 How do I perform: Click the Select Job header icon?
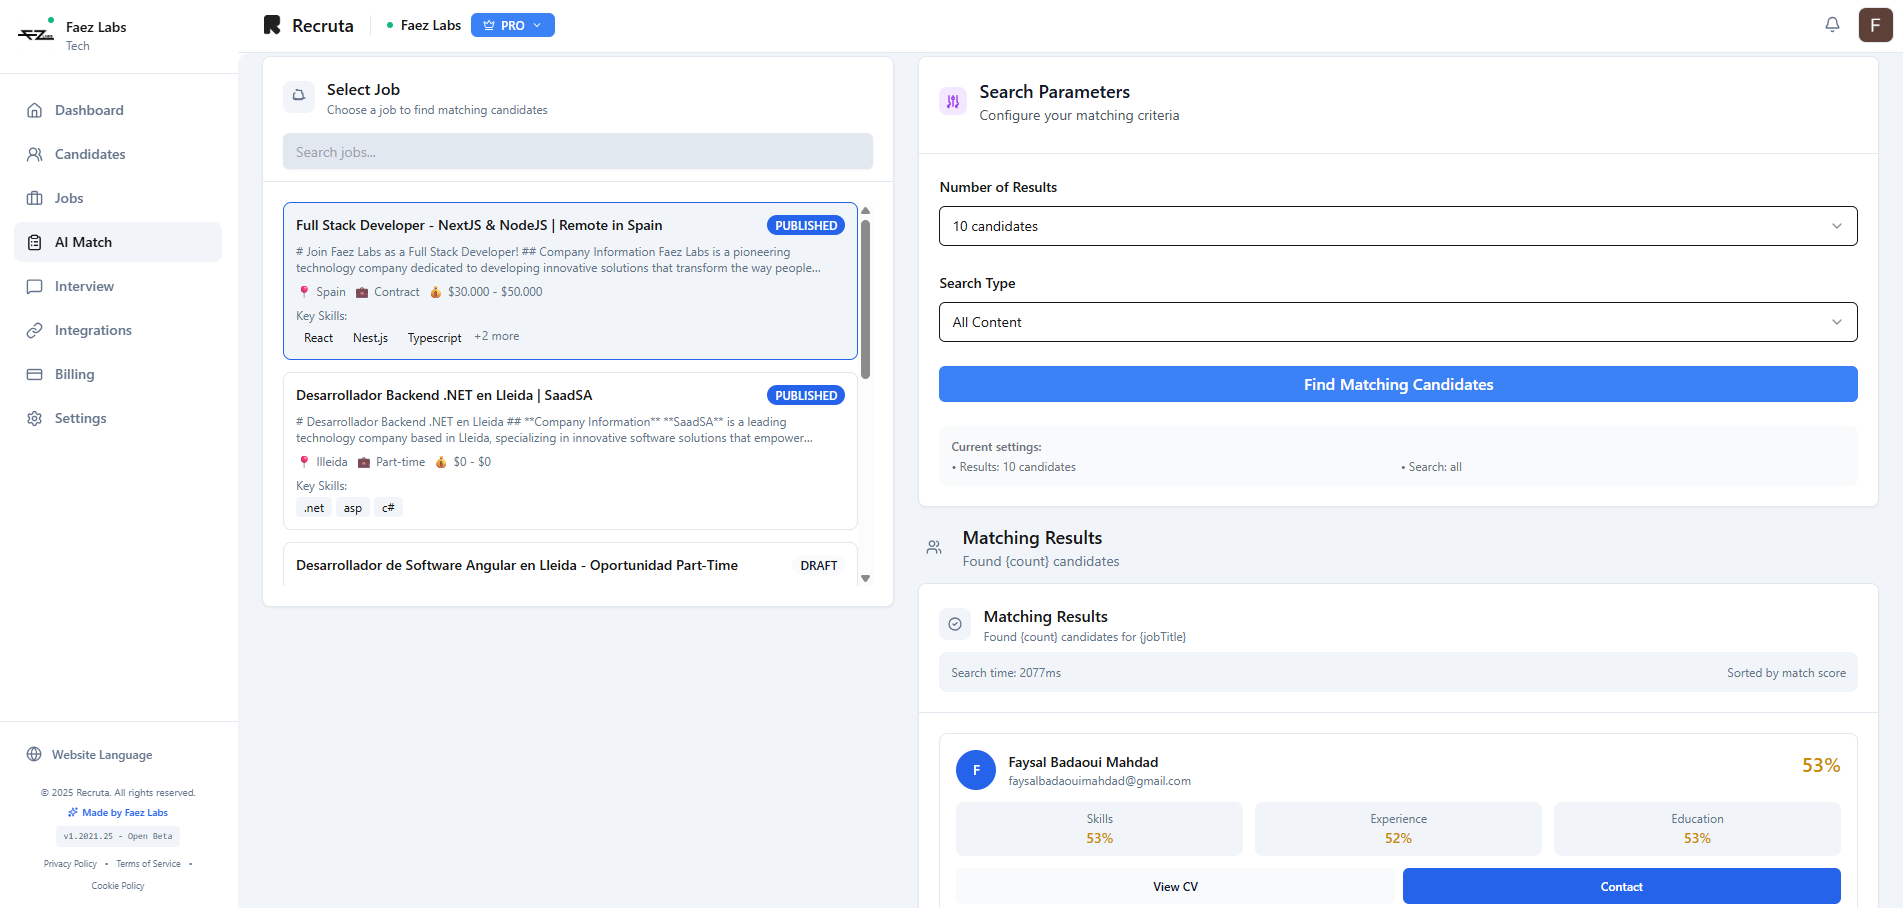coord(298,96)
